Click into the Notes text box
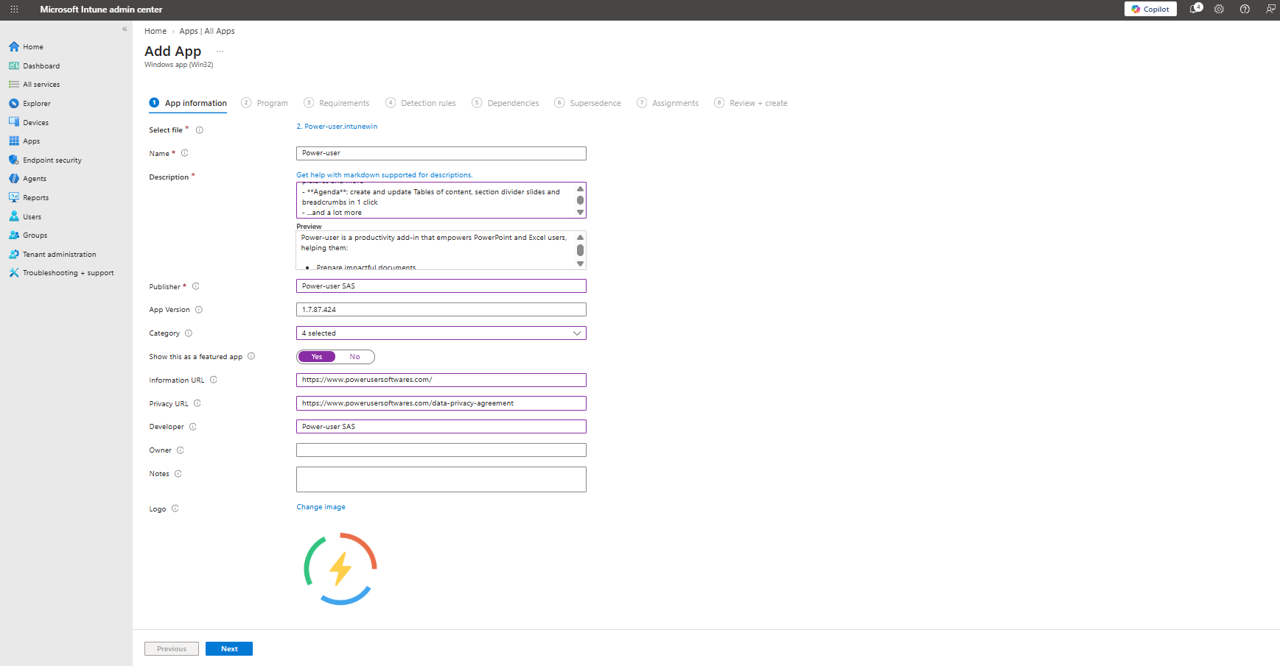 [441, 479]
